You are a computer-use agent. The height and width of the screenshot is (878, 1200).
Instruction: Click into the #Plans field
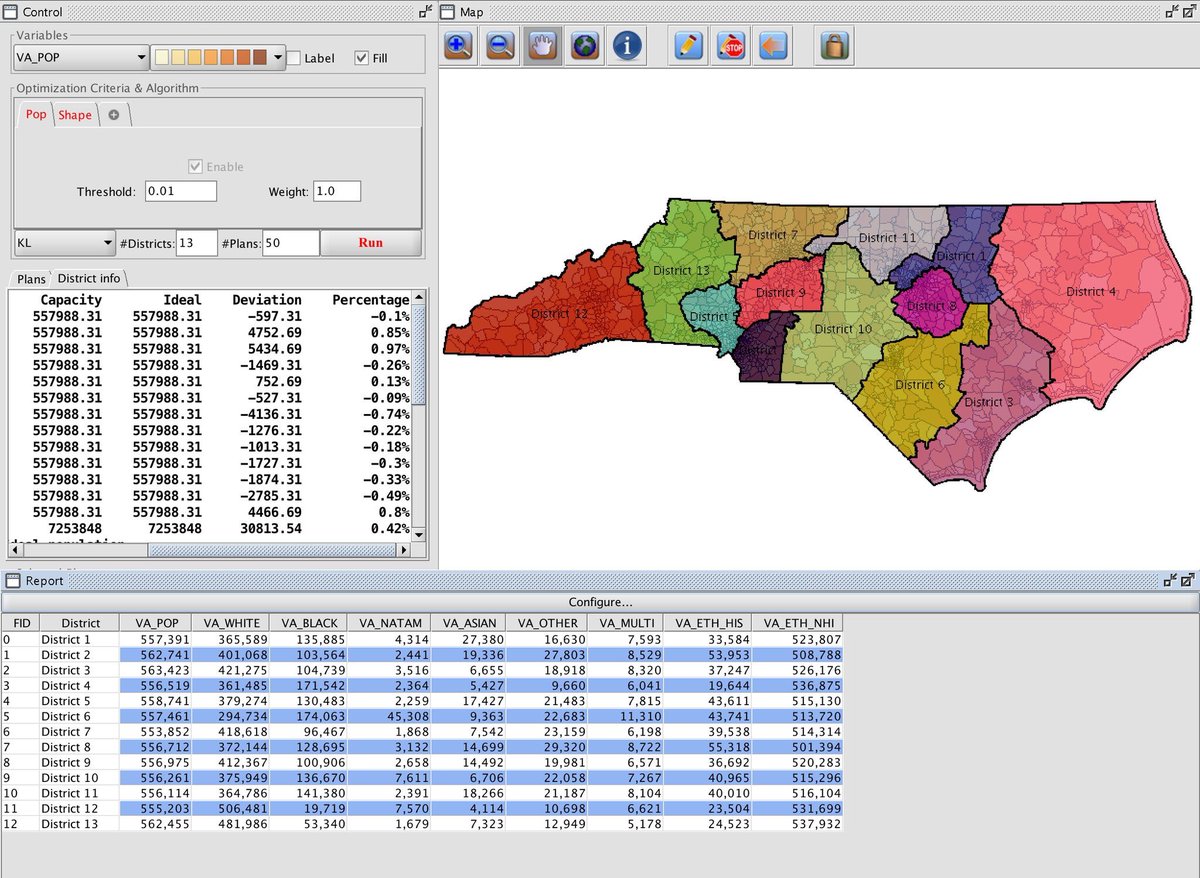point(291,242)
